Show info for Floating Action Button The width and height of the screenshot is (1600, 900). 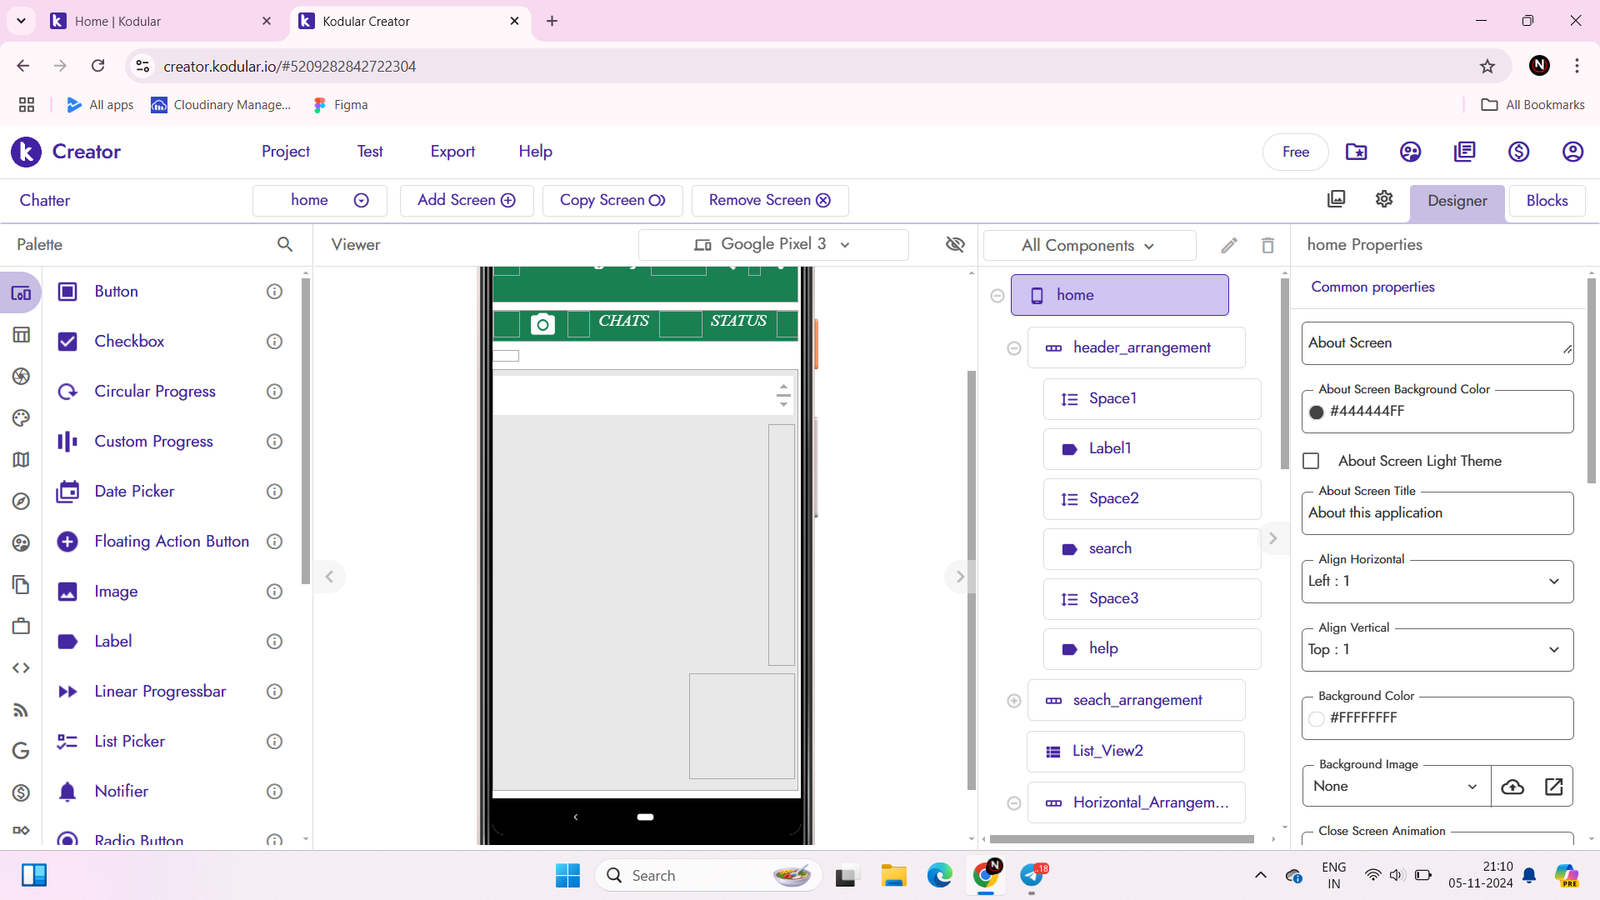tap(274, 541)
